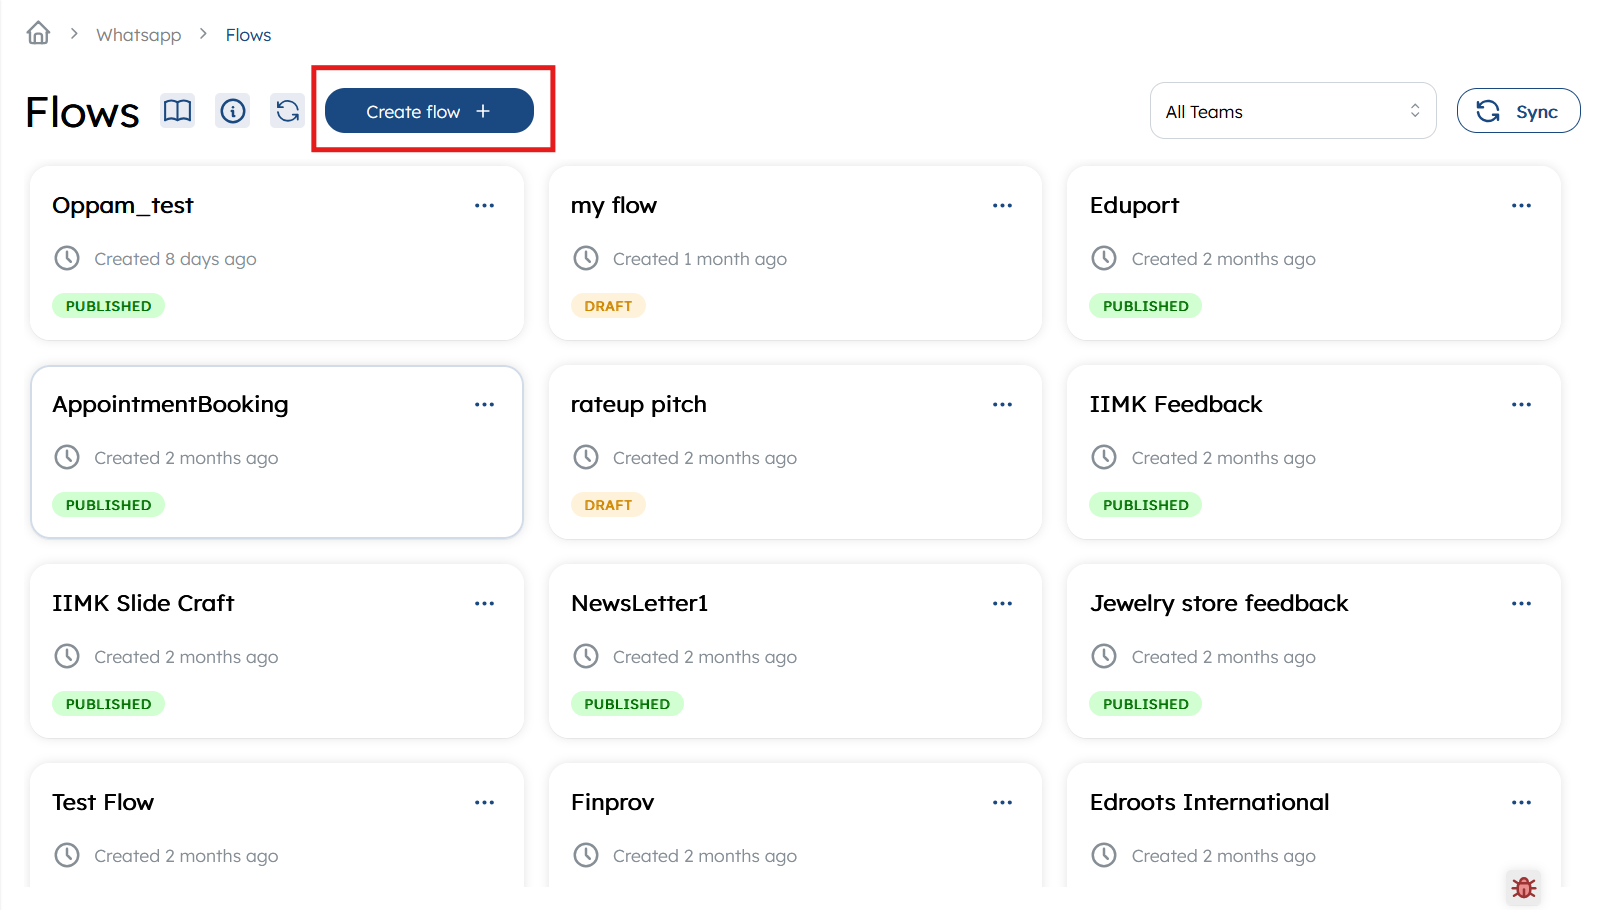Open the Eduport flow title

[1135, 206]
